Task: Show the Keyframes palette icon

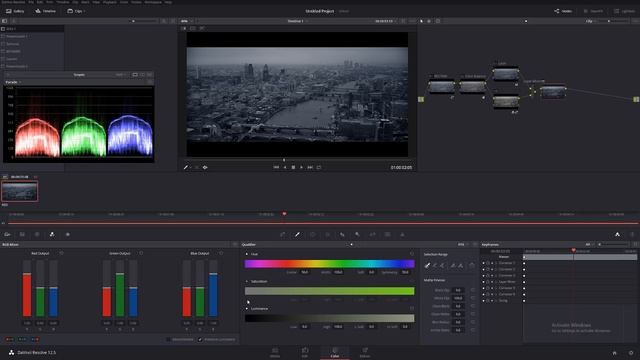Action: pos(617,234)
